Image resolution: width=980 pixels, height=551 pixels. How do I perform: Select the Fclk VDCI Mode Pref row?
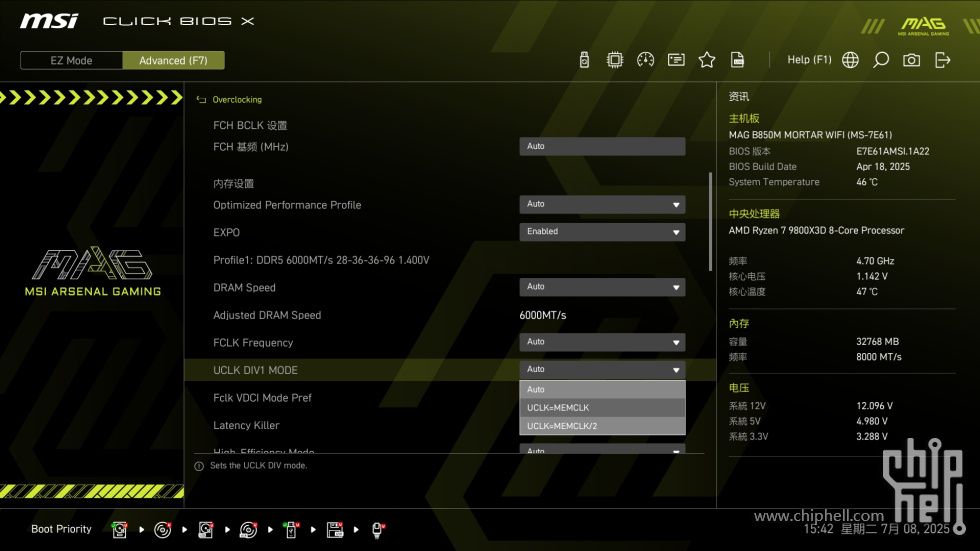(x=262, y=397)
